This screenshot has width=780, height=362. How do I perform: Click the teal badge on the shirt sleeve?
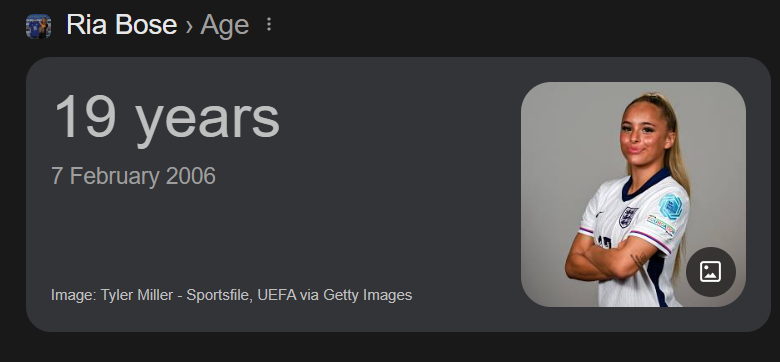[x=671, y=206]
